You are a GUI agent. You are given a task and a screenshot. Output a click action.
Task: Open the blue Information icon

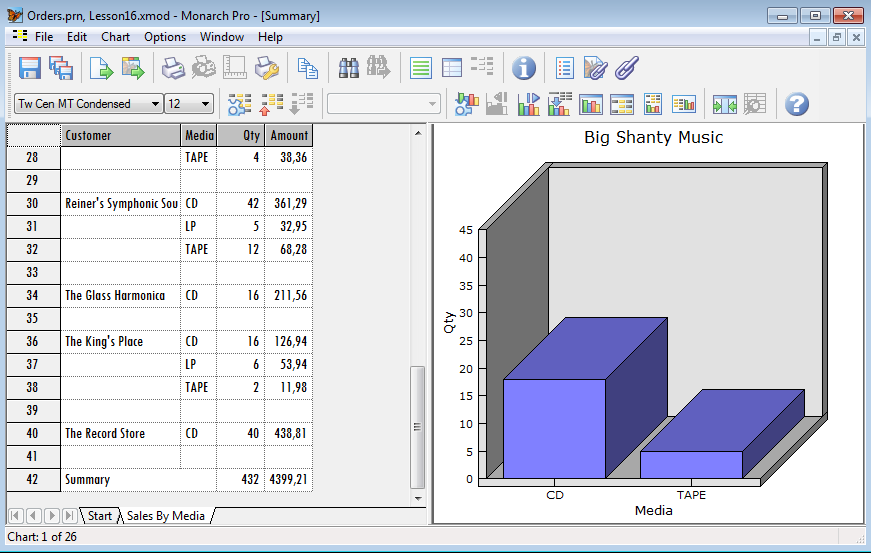click(x=524, y=68)
